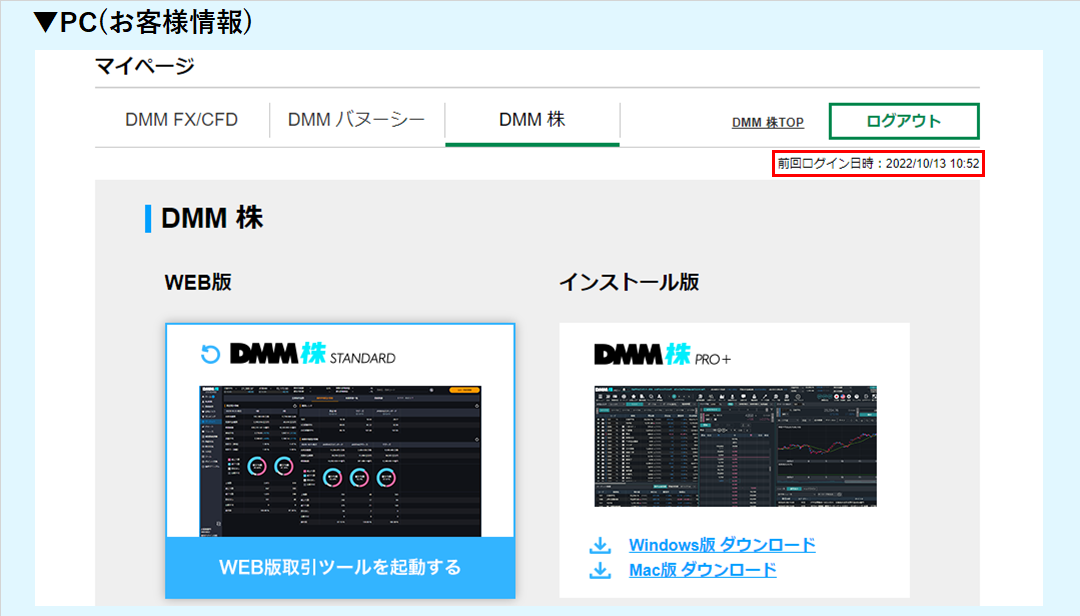This screenshot has height=616, width=1080.
Task: Click the download arrow icon for Windows版
Action: click(x=600, y=545)
